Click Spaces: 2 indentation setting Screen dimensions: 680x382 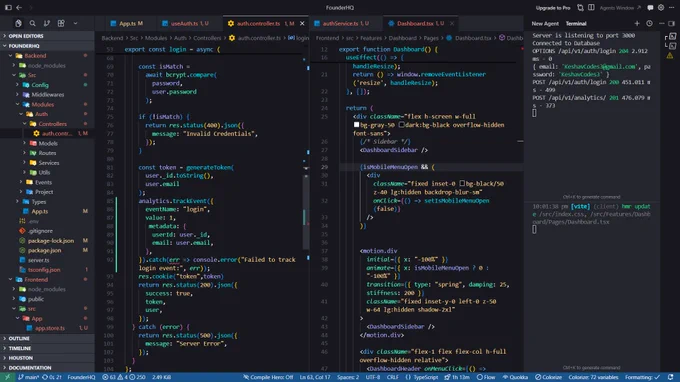(348, 377)
